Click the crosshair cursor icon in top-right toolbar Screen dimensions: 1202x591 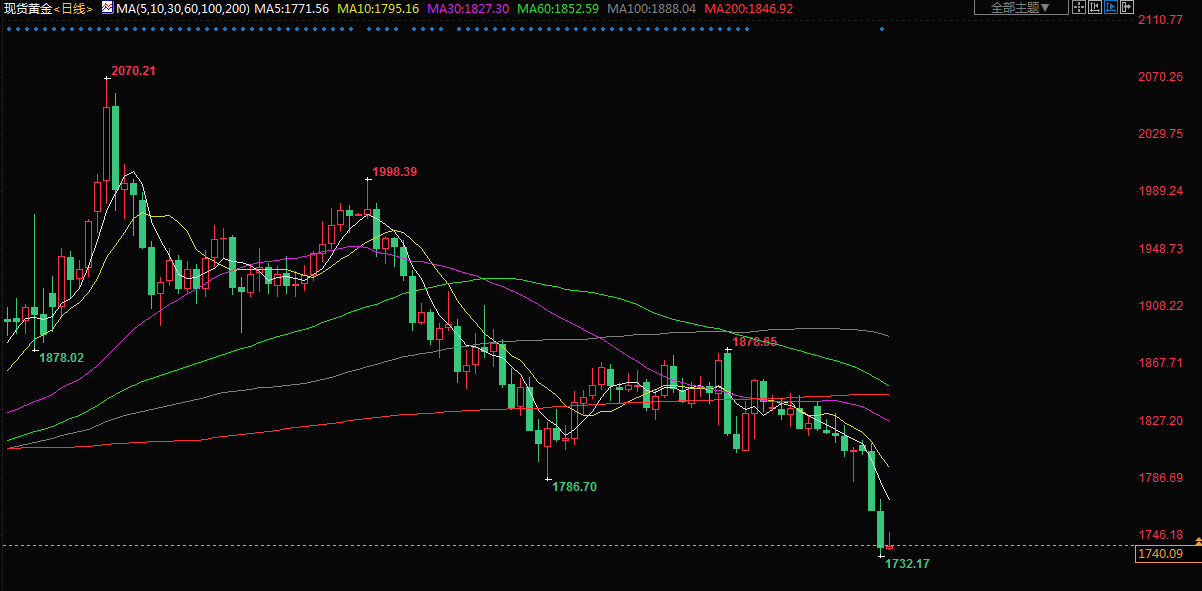[x=1077, y=8]
